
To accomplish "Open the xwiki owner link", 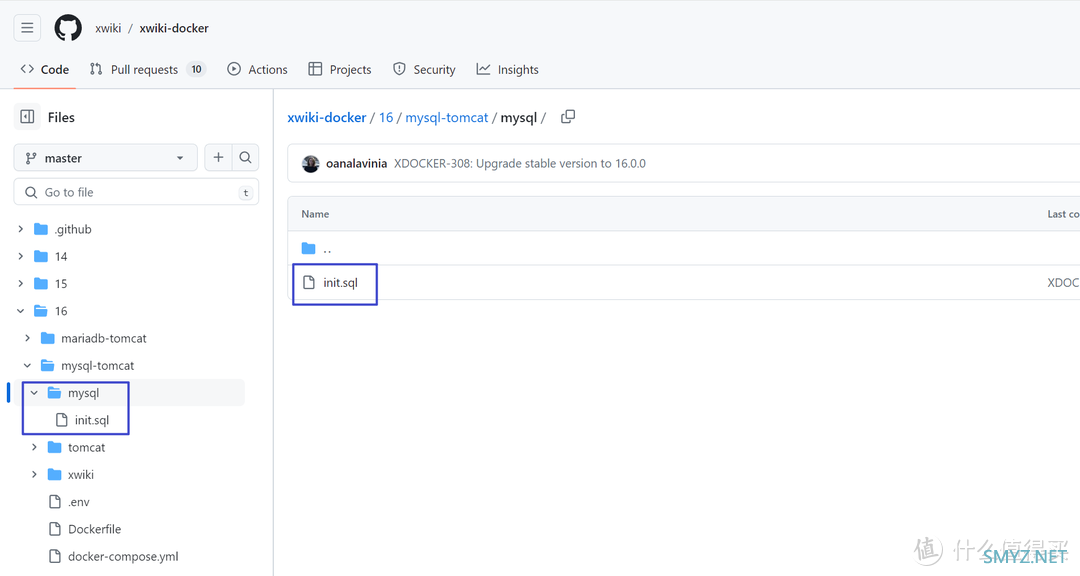I will (x=108, y=28).
